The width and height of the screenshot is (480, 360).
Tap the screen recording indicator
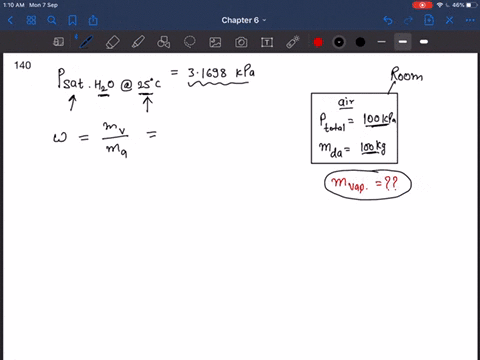point(422,5)
